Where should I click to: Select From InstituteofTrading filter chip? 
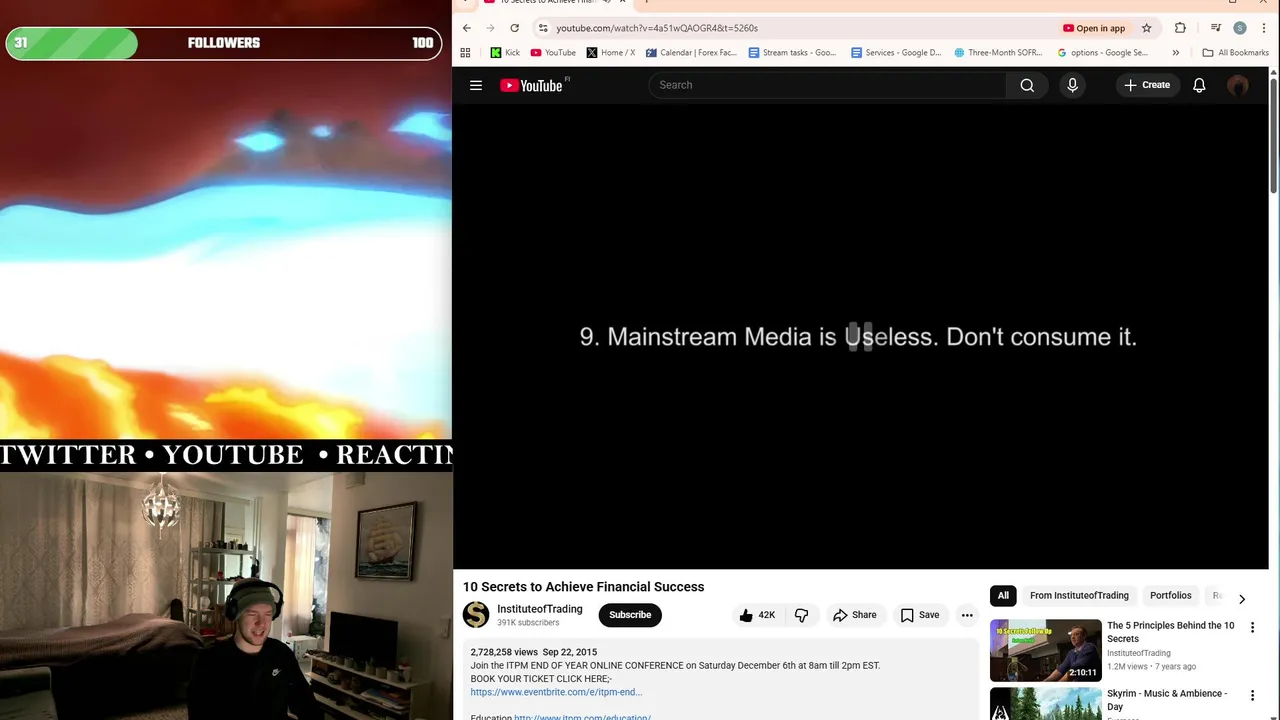pos(1079,595)
